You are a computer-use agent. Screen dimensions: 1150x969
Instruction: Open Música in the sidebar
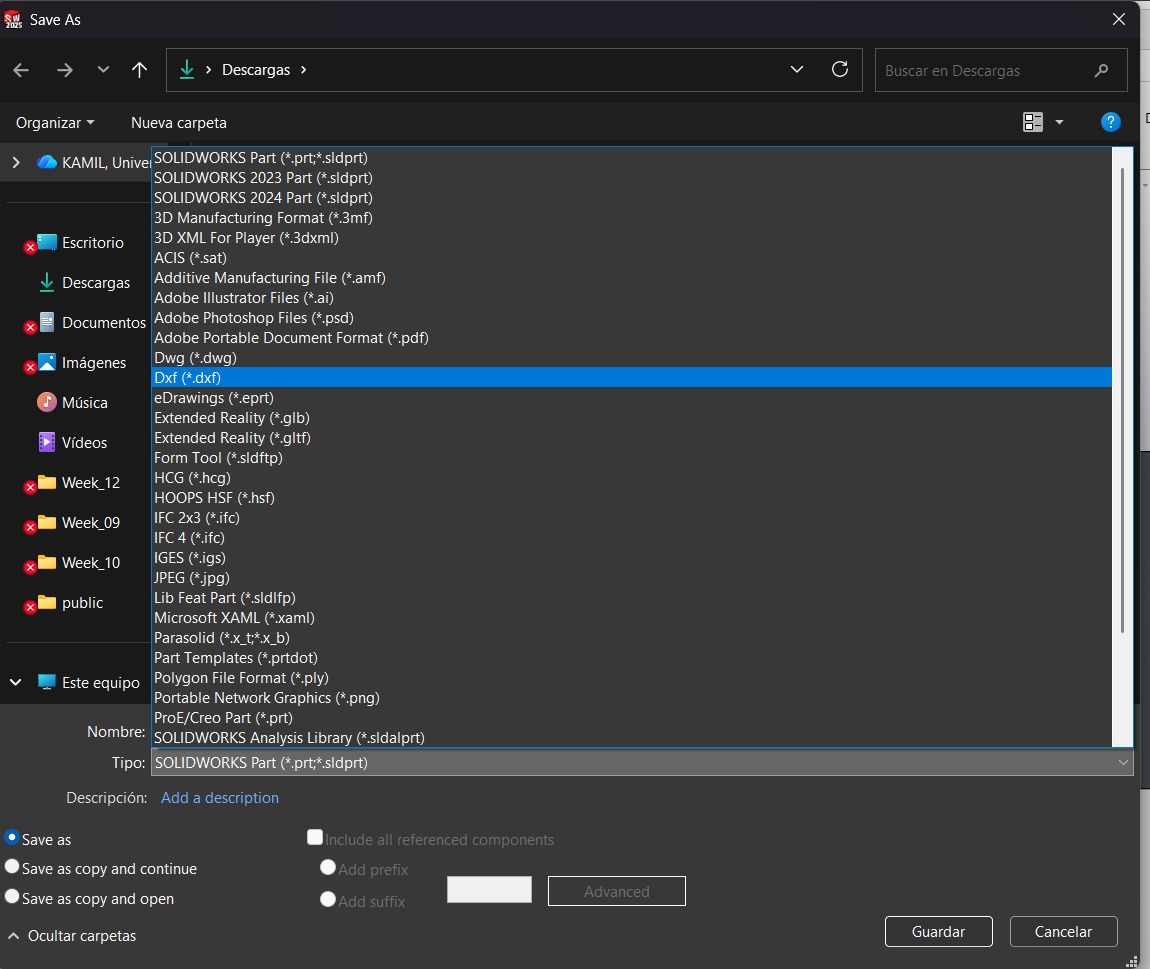(73, 402)
